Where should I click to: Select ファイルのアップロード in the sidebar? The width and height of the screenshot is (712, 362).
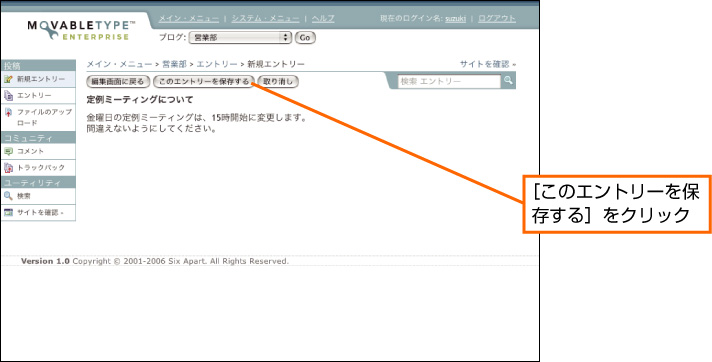(38, 117)
